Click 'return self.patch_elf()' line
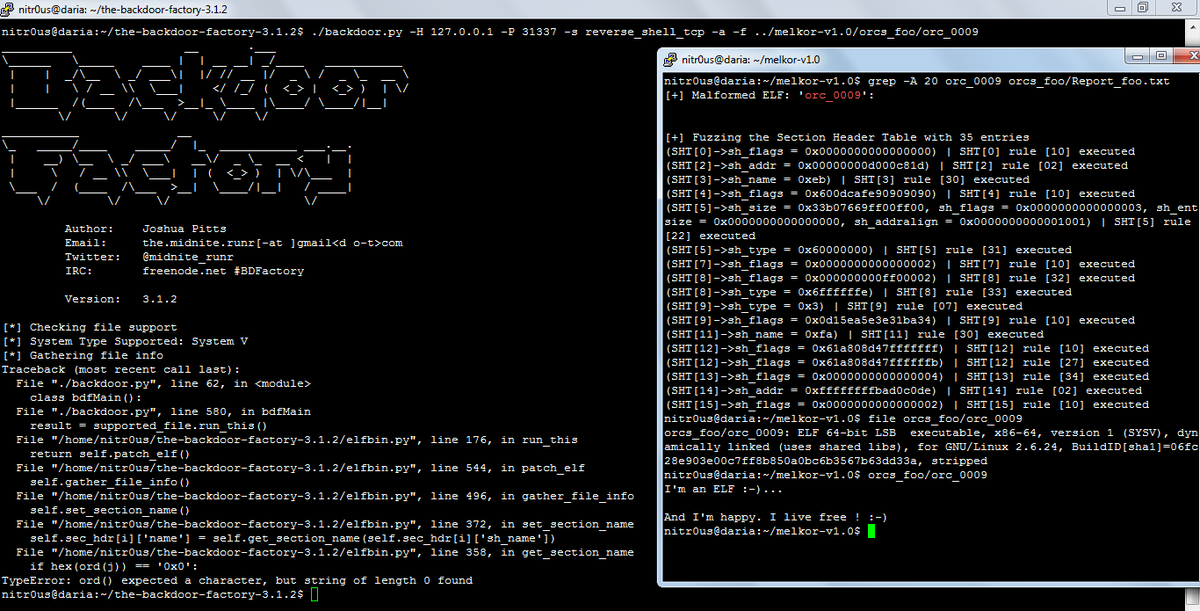This screenshot has width=1200, height=611. 110,453
